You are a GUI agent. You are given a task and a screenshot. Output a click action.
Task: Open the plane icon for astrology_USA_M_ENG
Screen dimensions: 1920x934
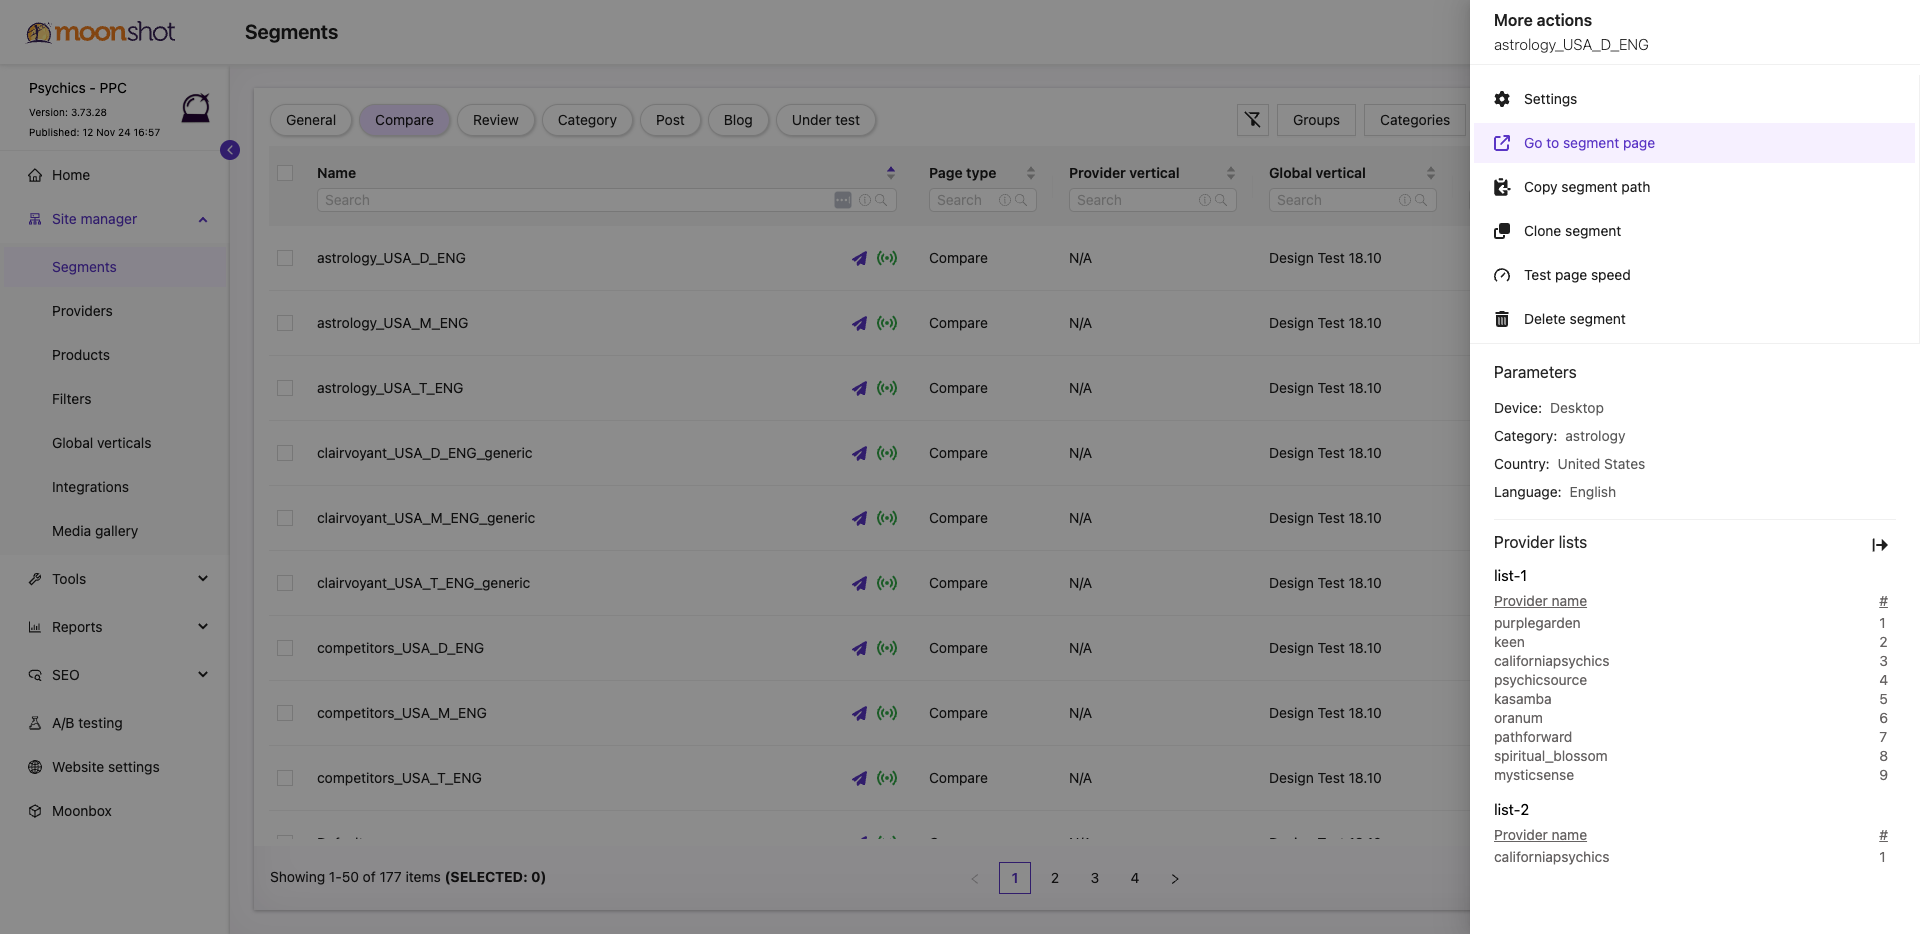pyautogui.click(x=859, y=323)
